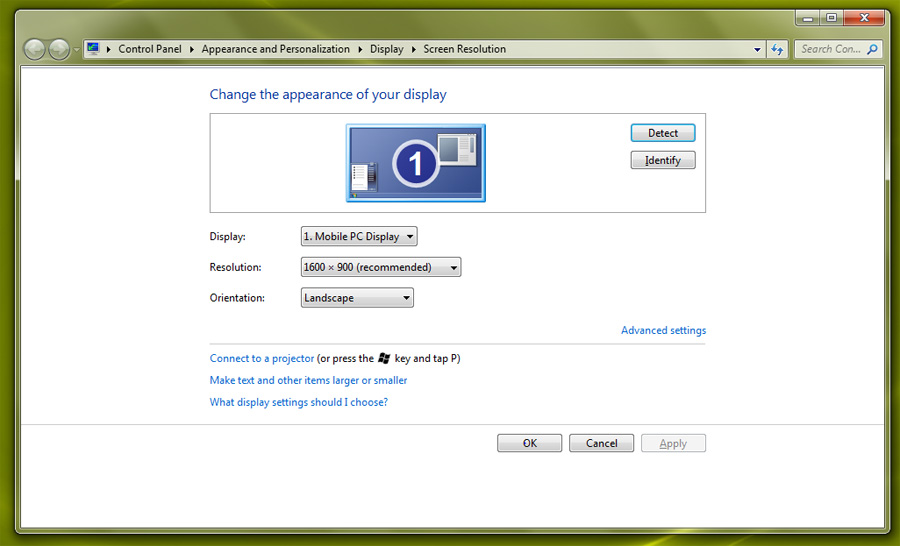The width and height of the screenshot is (900, 546).
Task: Open the Advanced settings link
Action: click(663, 331)
